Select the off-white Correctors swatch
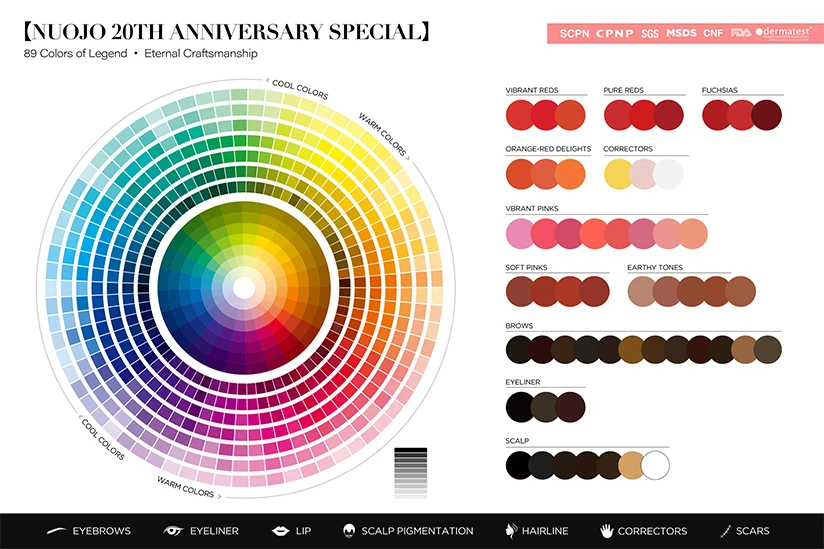Viewport: 824px width, 549px height. [x=668, y=174]
